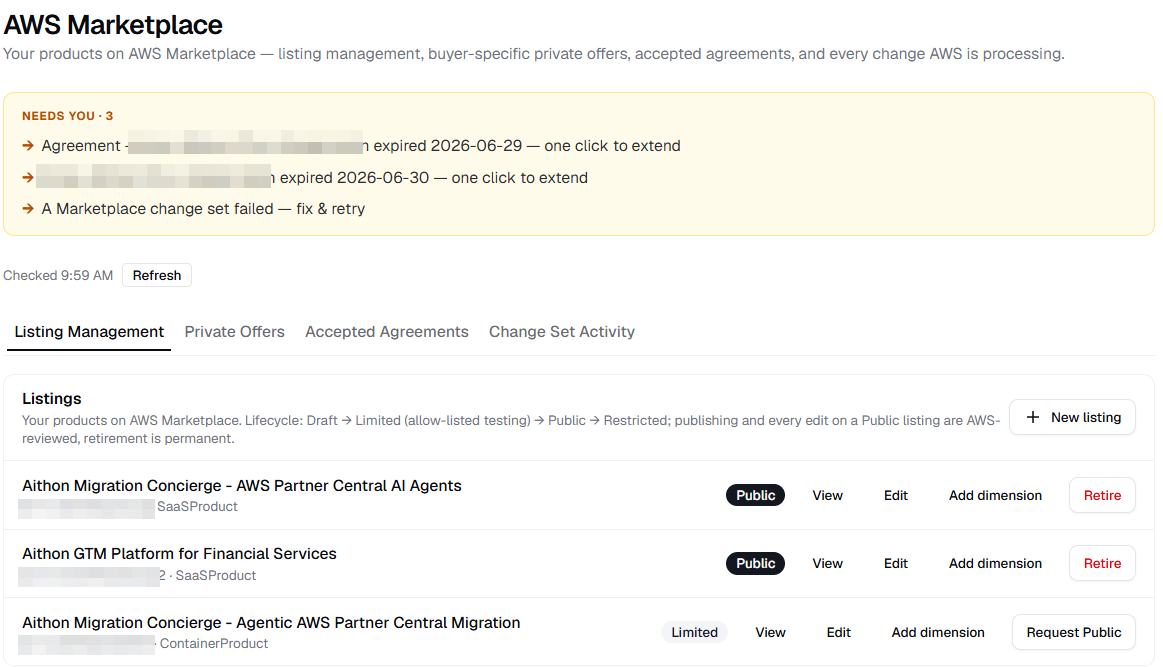Edit the Agentic AWS Partner Central Migration listing
1163x667 pixels.
[x=838, y=633]
